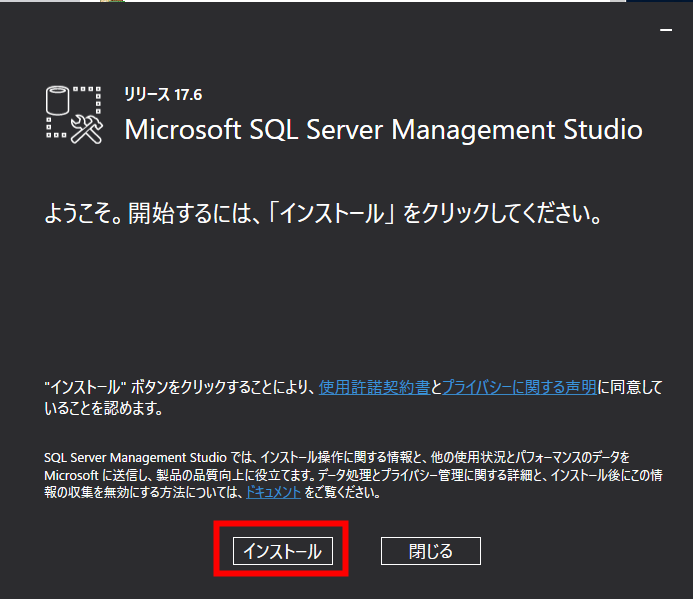This screenshot has width=693, height=599.
Task: Click the Microsoft SQL Server Management Studio title
Action: [383, 130]
